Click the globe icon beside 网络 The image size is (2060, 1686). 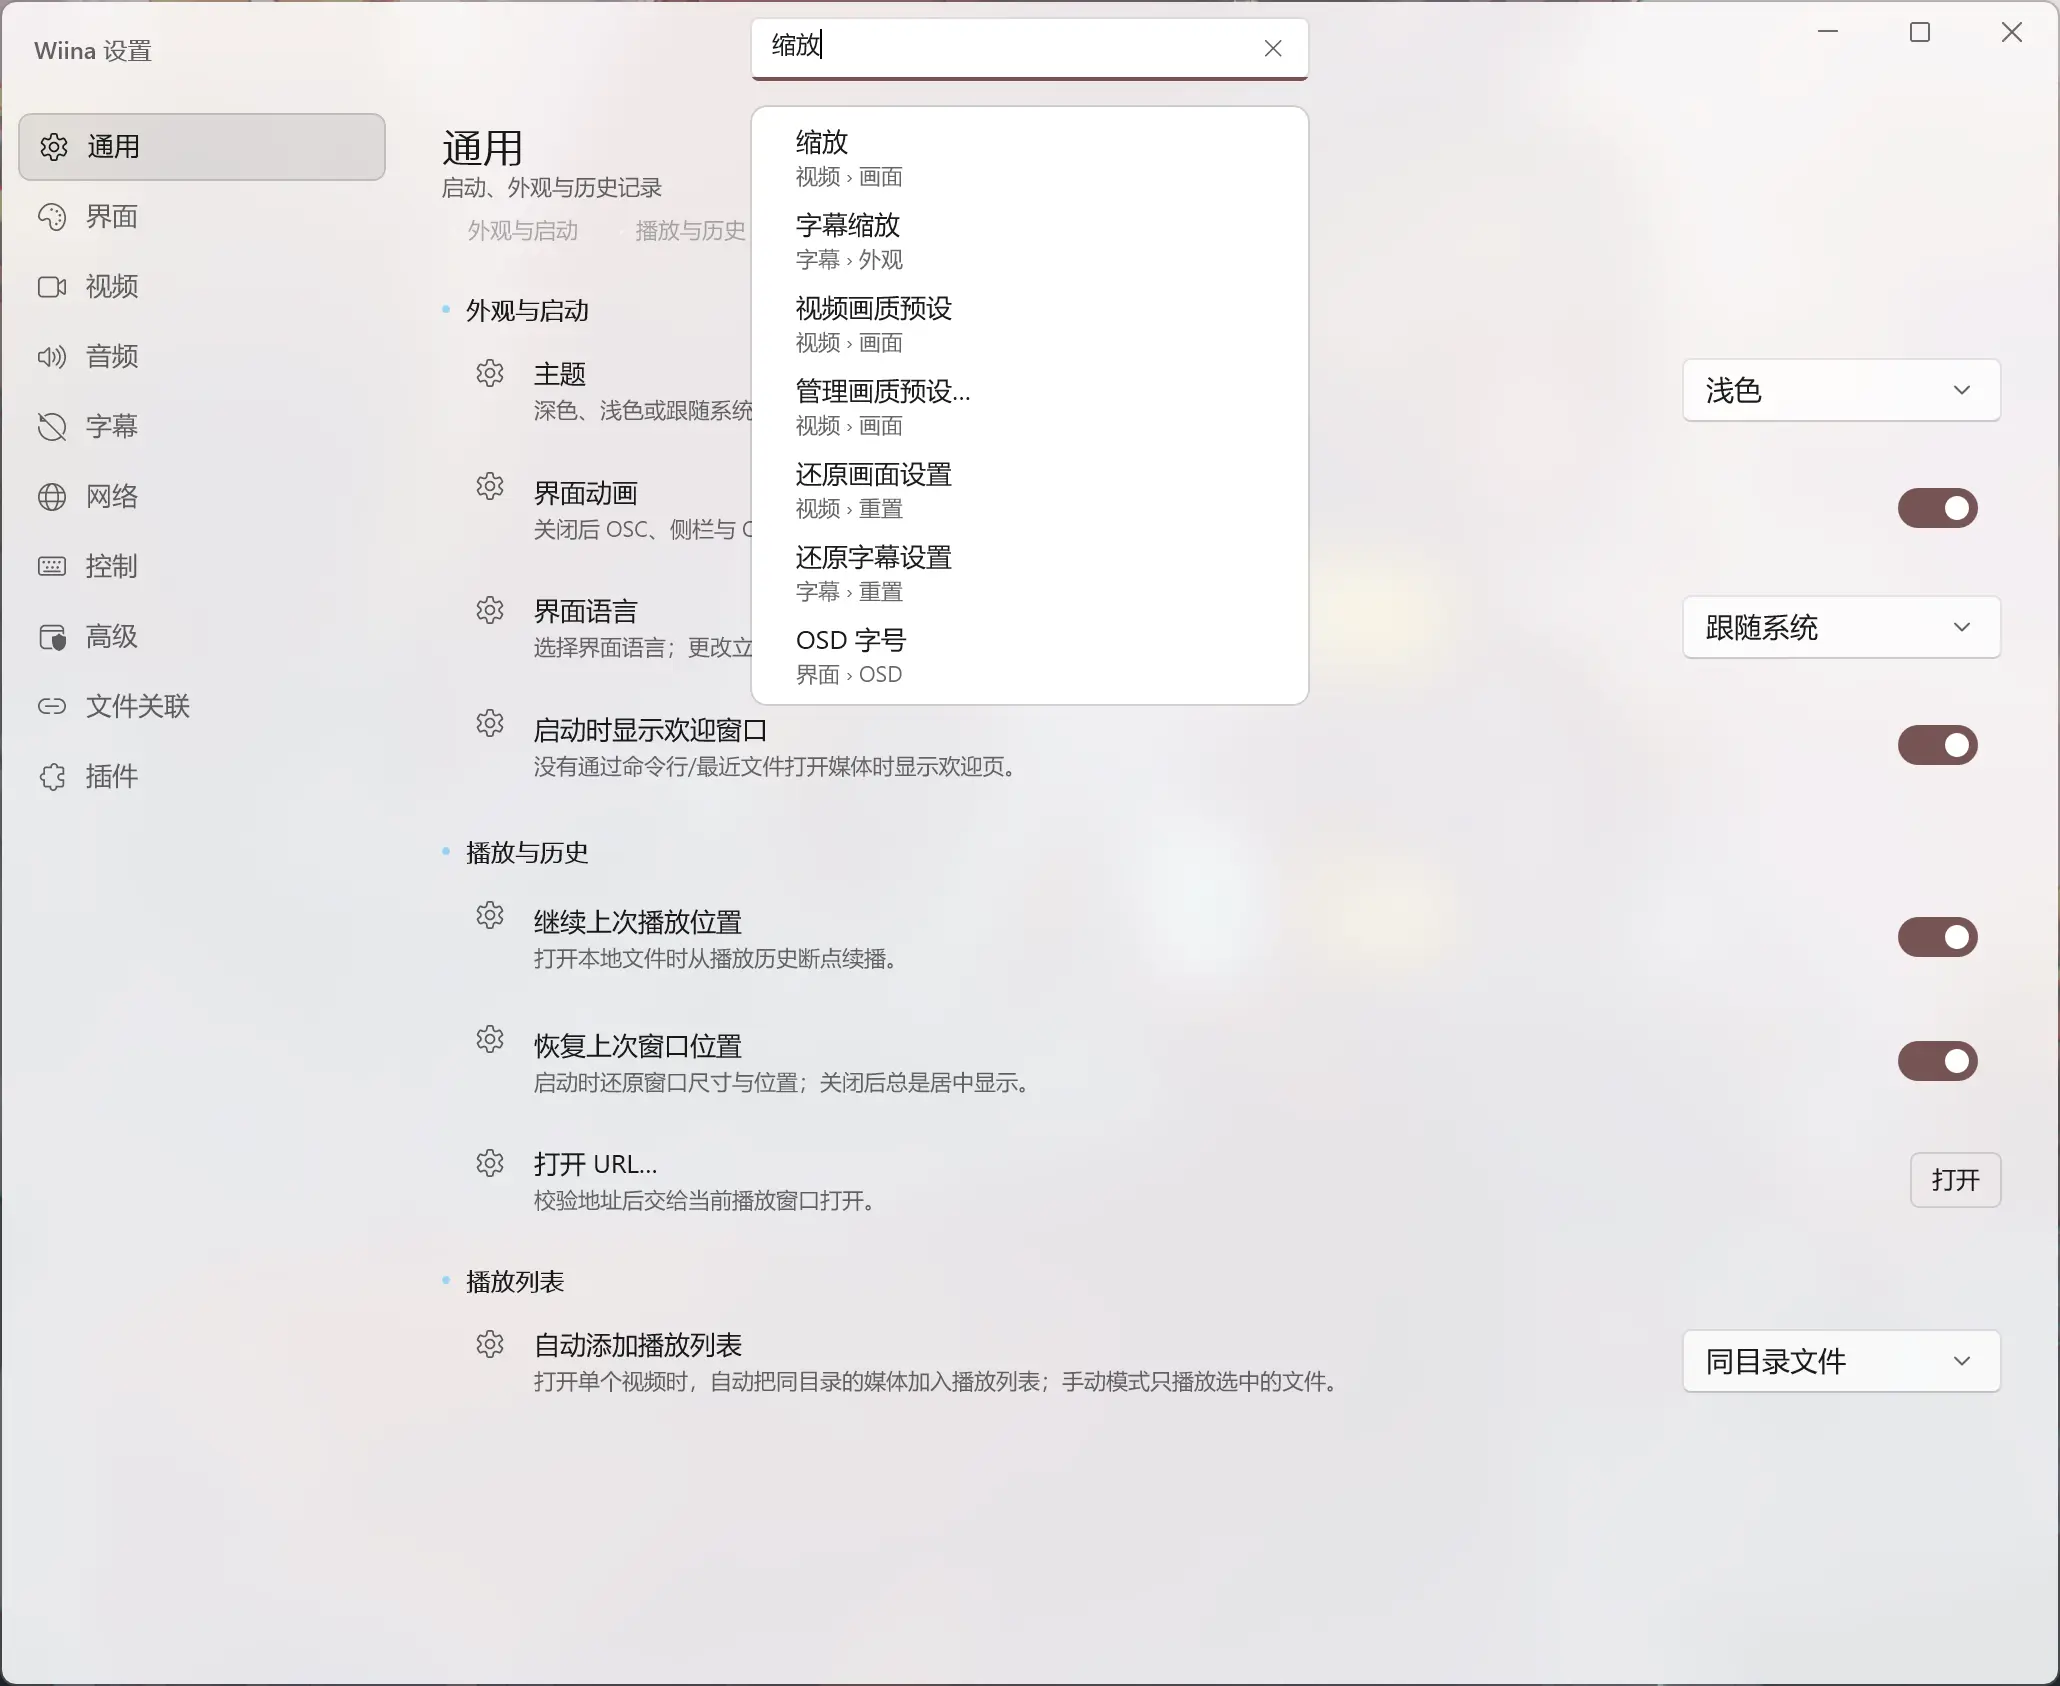pyautogui.click(x=52, y=497)
